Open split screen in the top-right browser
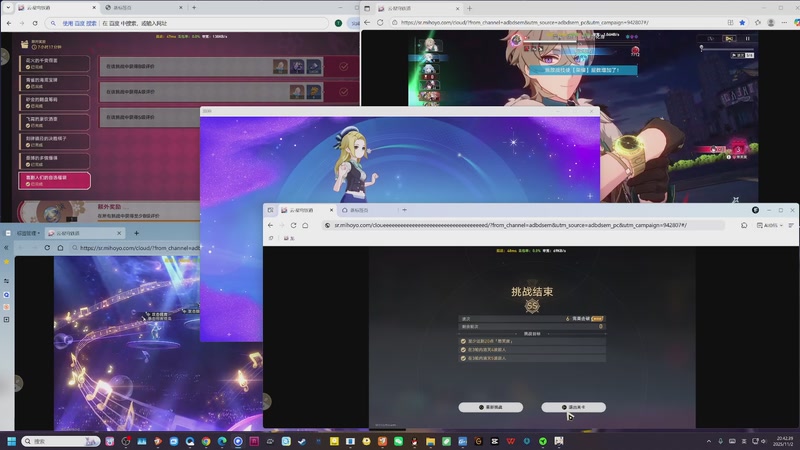This screenshot has width=800, height=450. click(x=730, y=22)
